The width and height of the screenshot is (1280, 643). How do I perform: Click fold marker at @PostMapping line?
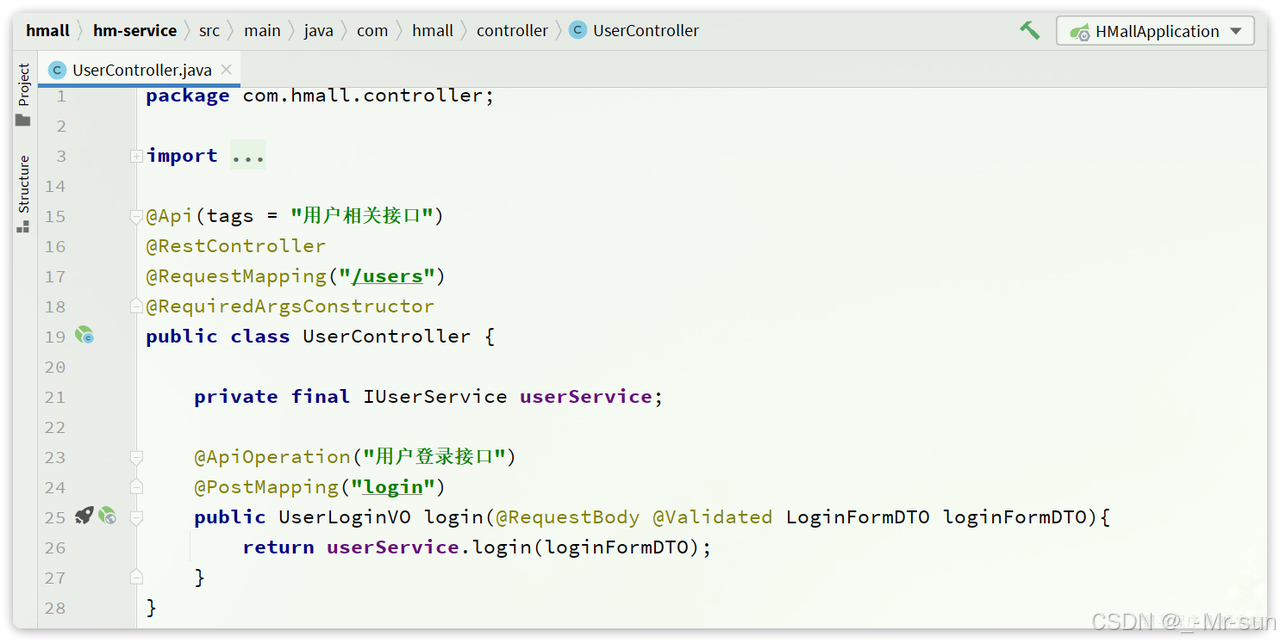[136, 487]
